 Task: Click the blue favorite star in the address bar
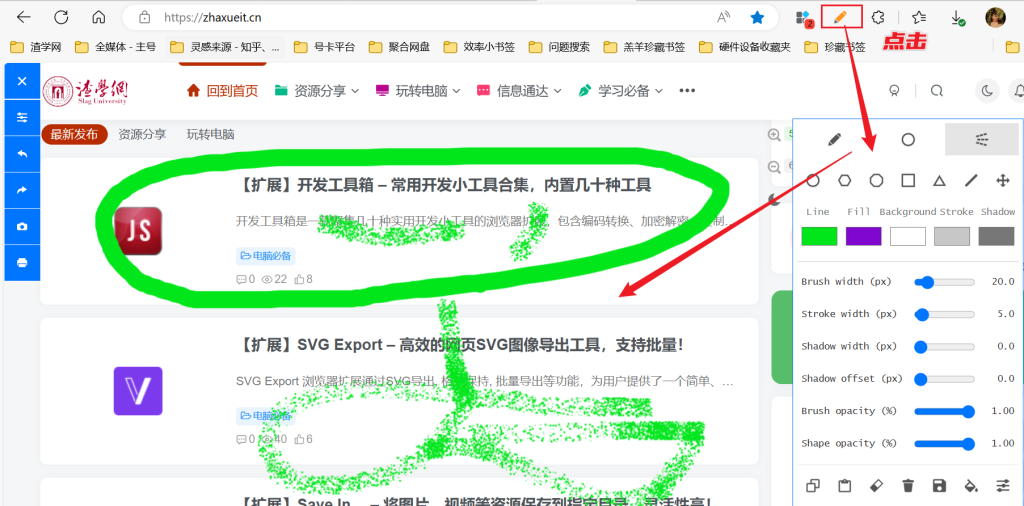click(758, 18)
